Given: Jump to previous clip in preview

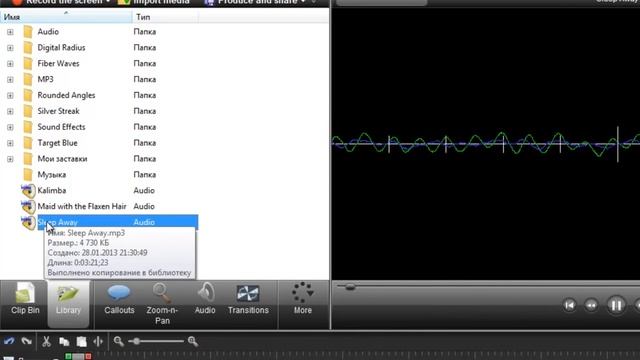Looking at the screenshot, I should (x=569, y=305).
